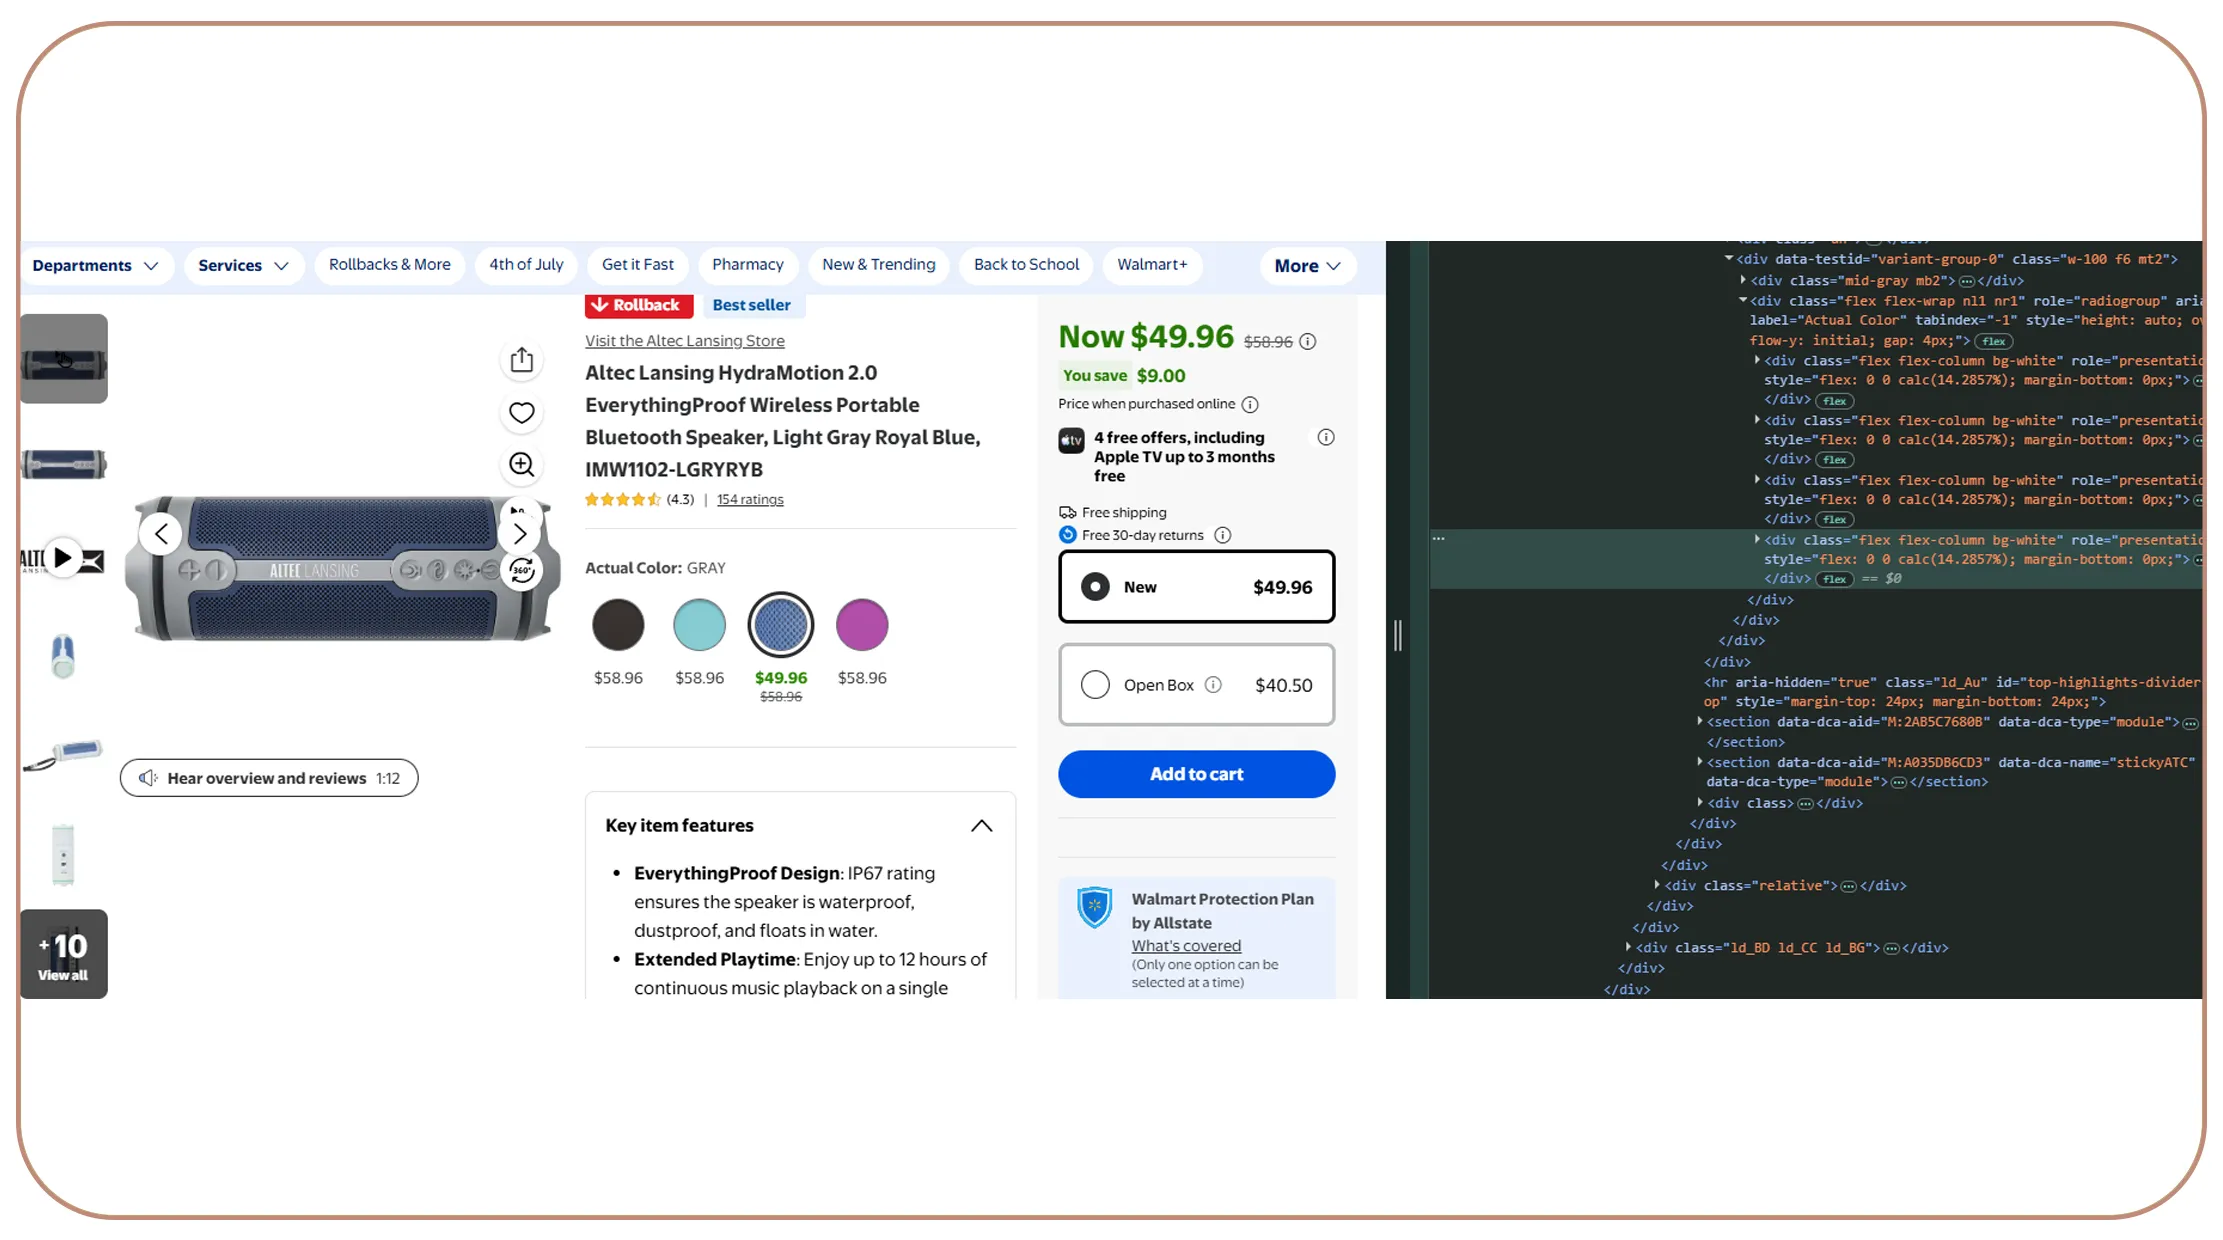Open Get it Fast nav item
Screen dimensions: 2223x1240
(638, 265)
